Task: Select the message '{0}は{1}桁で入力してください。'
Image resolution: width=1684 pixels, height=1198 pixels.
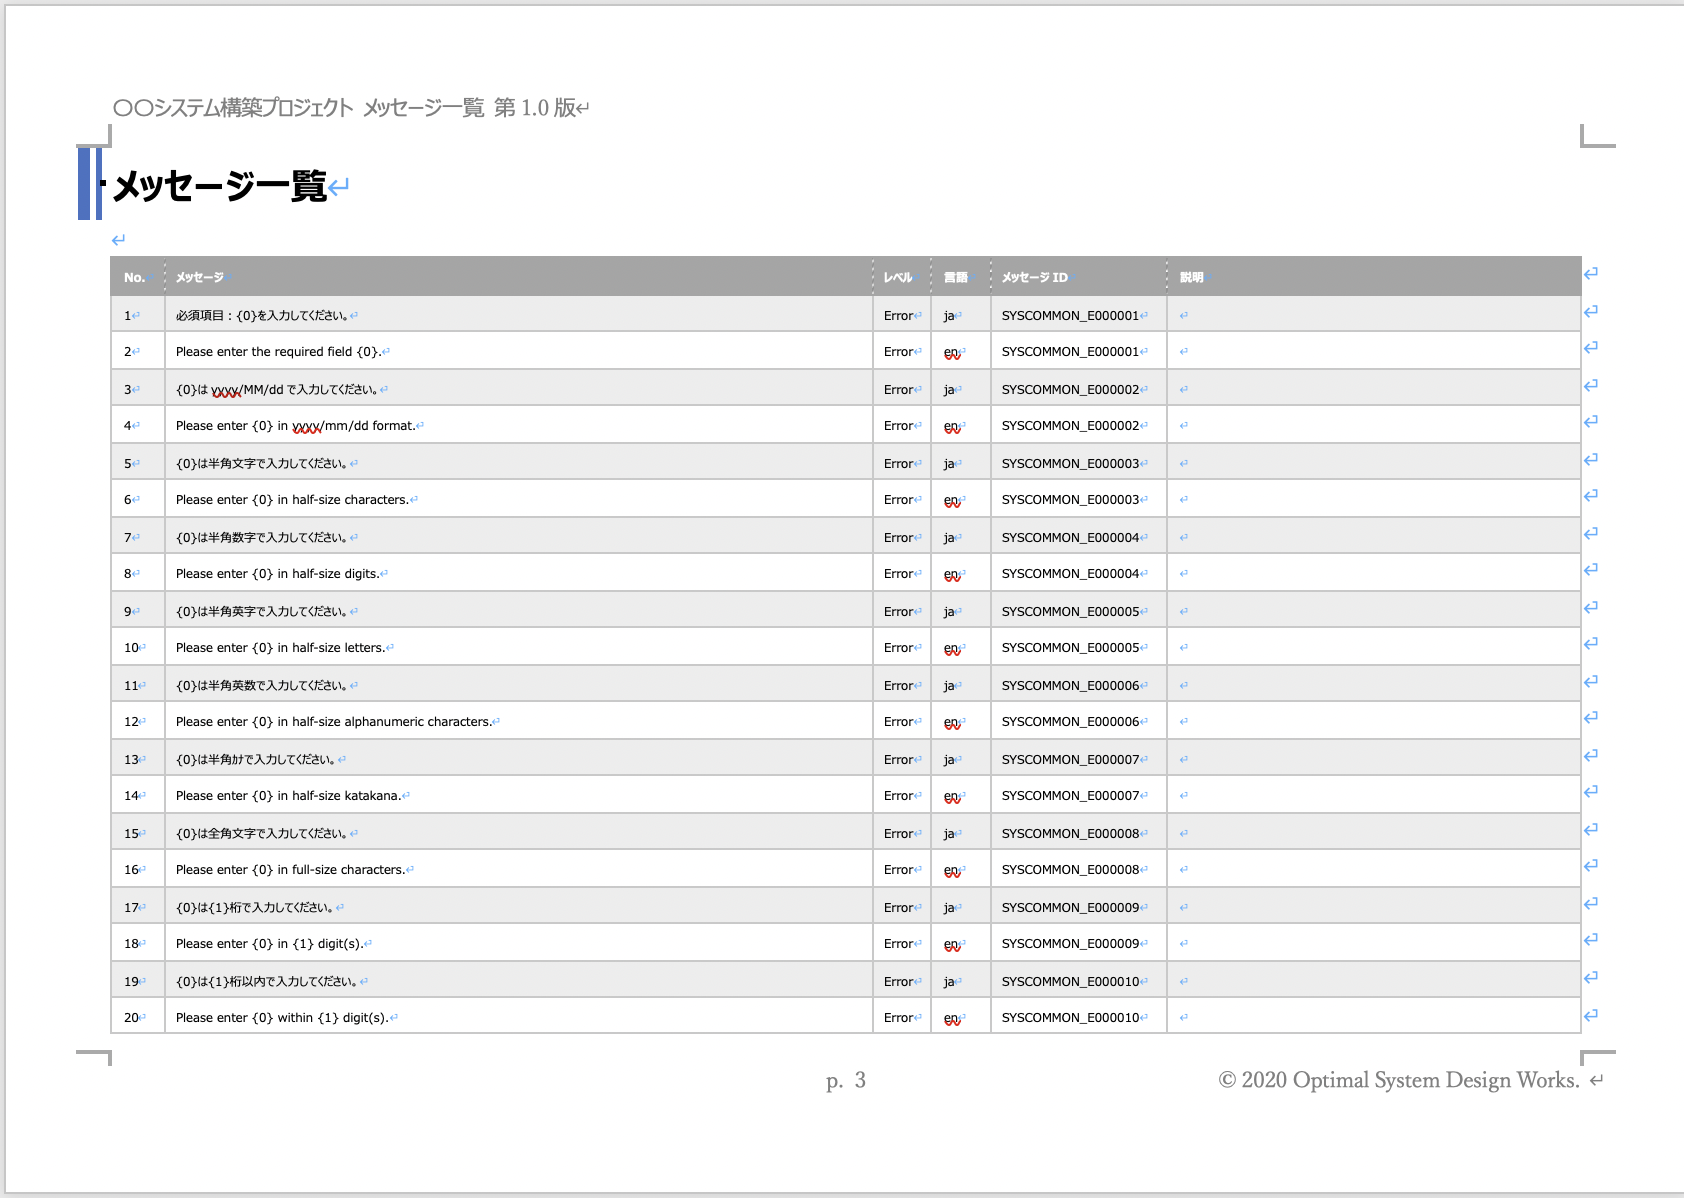Action: (x=255, y=908)
